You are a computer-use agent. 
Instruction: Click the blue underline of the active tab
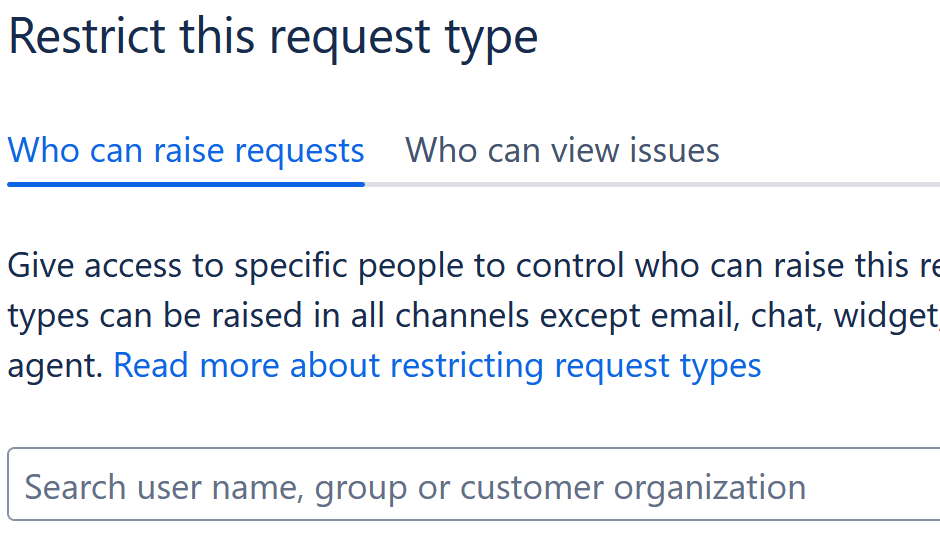(186, 184)
